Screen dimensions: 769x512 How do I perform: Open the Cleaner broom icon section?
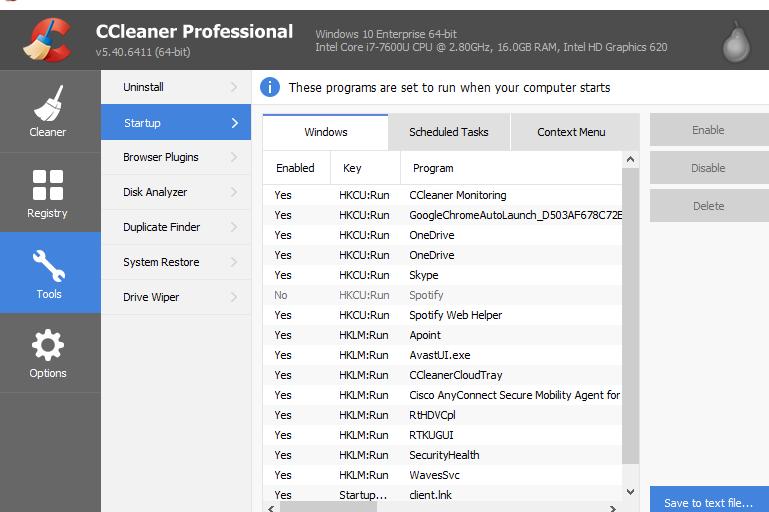click(x=48, y=110)
